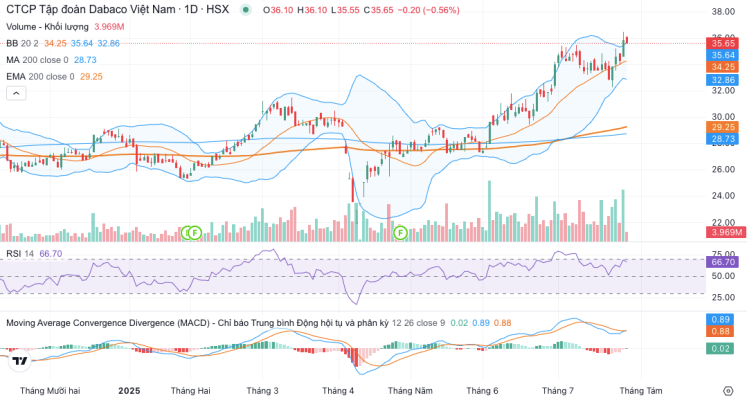Click the 24.00 price scale value
The width and height of the screenshot is (747, 400).
tap(723, 196)
